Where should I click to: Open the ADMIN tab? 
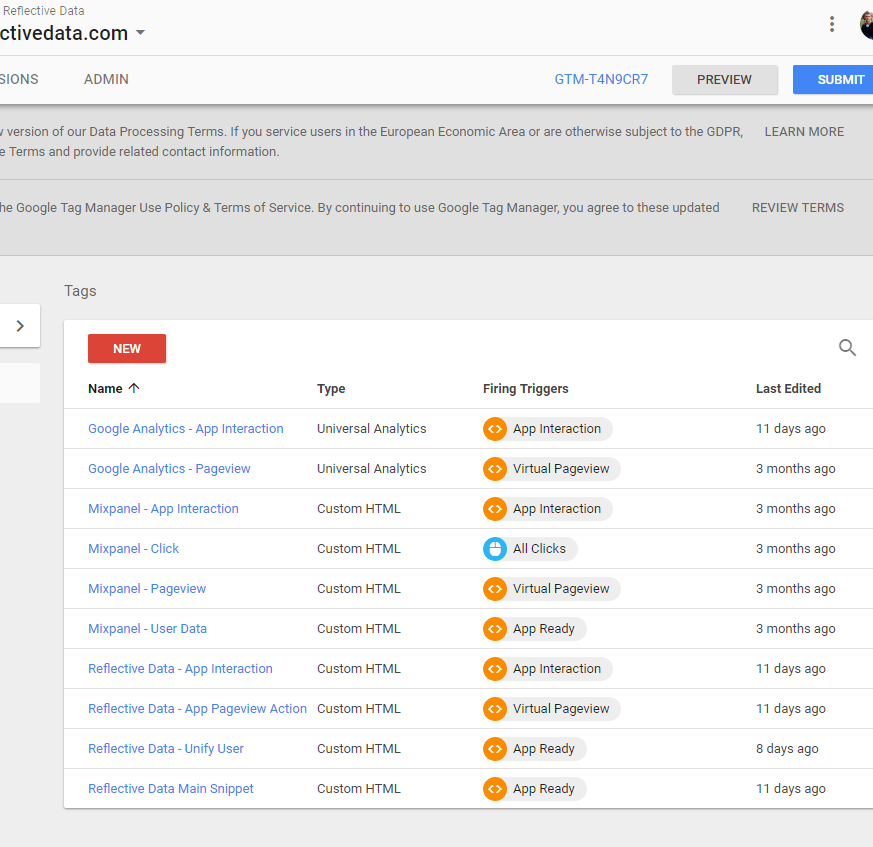[x=106, y=79]
